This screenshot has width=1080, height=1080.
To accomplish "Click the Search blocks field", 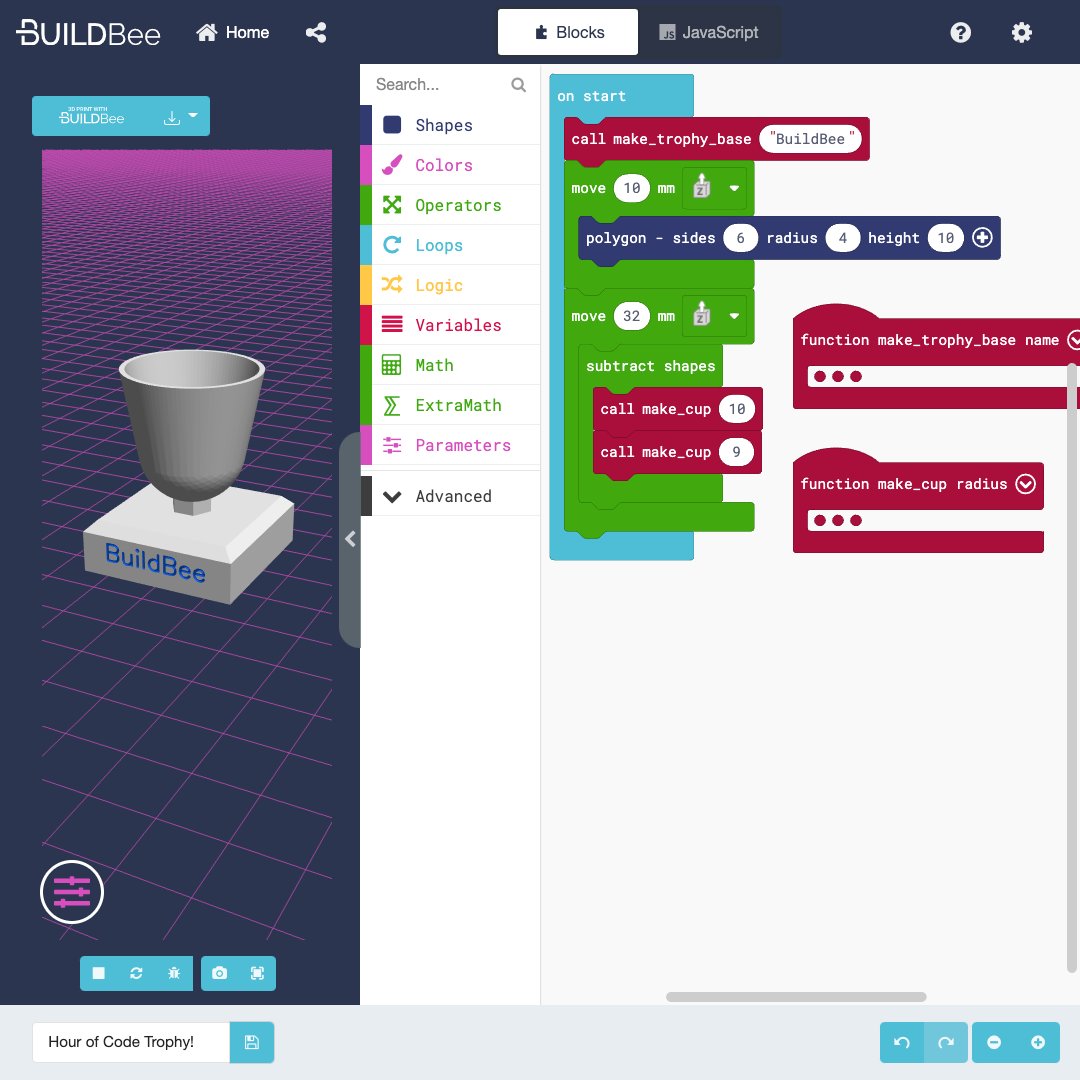I will tap(441, 85).
